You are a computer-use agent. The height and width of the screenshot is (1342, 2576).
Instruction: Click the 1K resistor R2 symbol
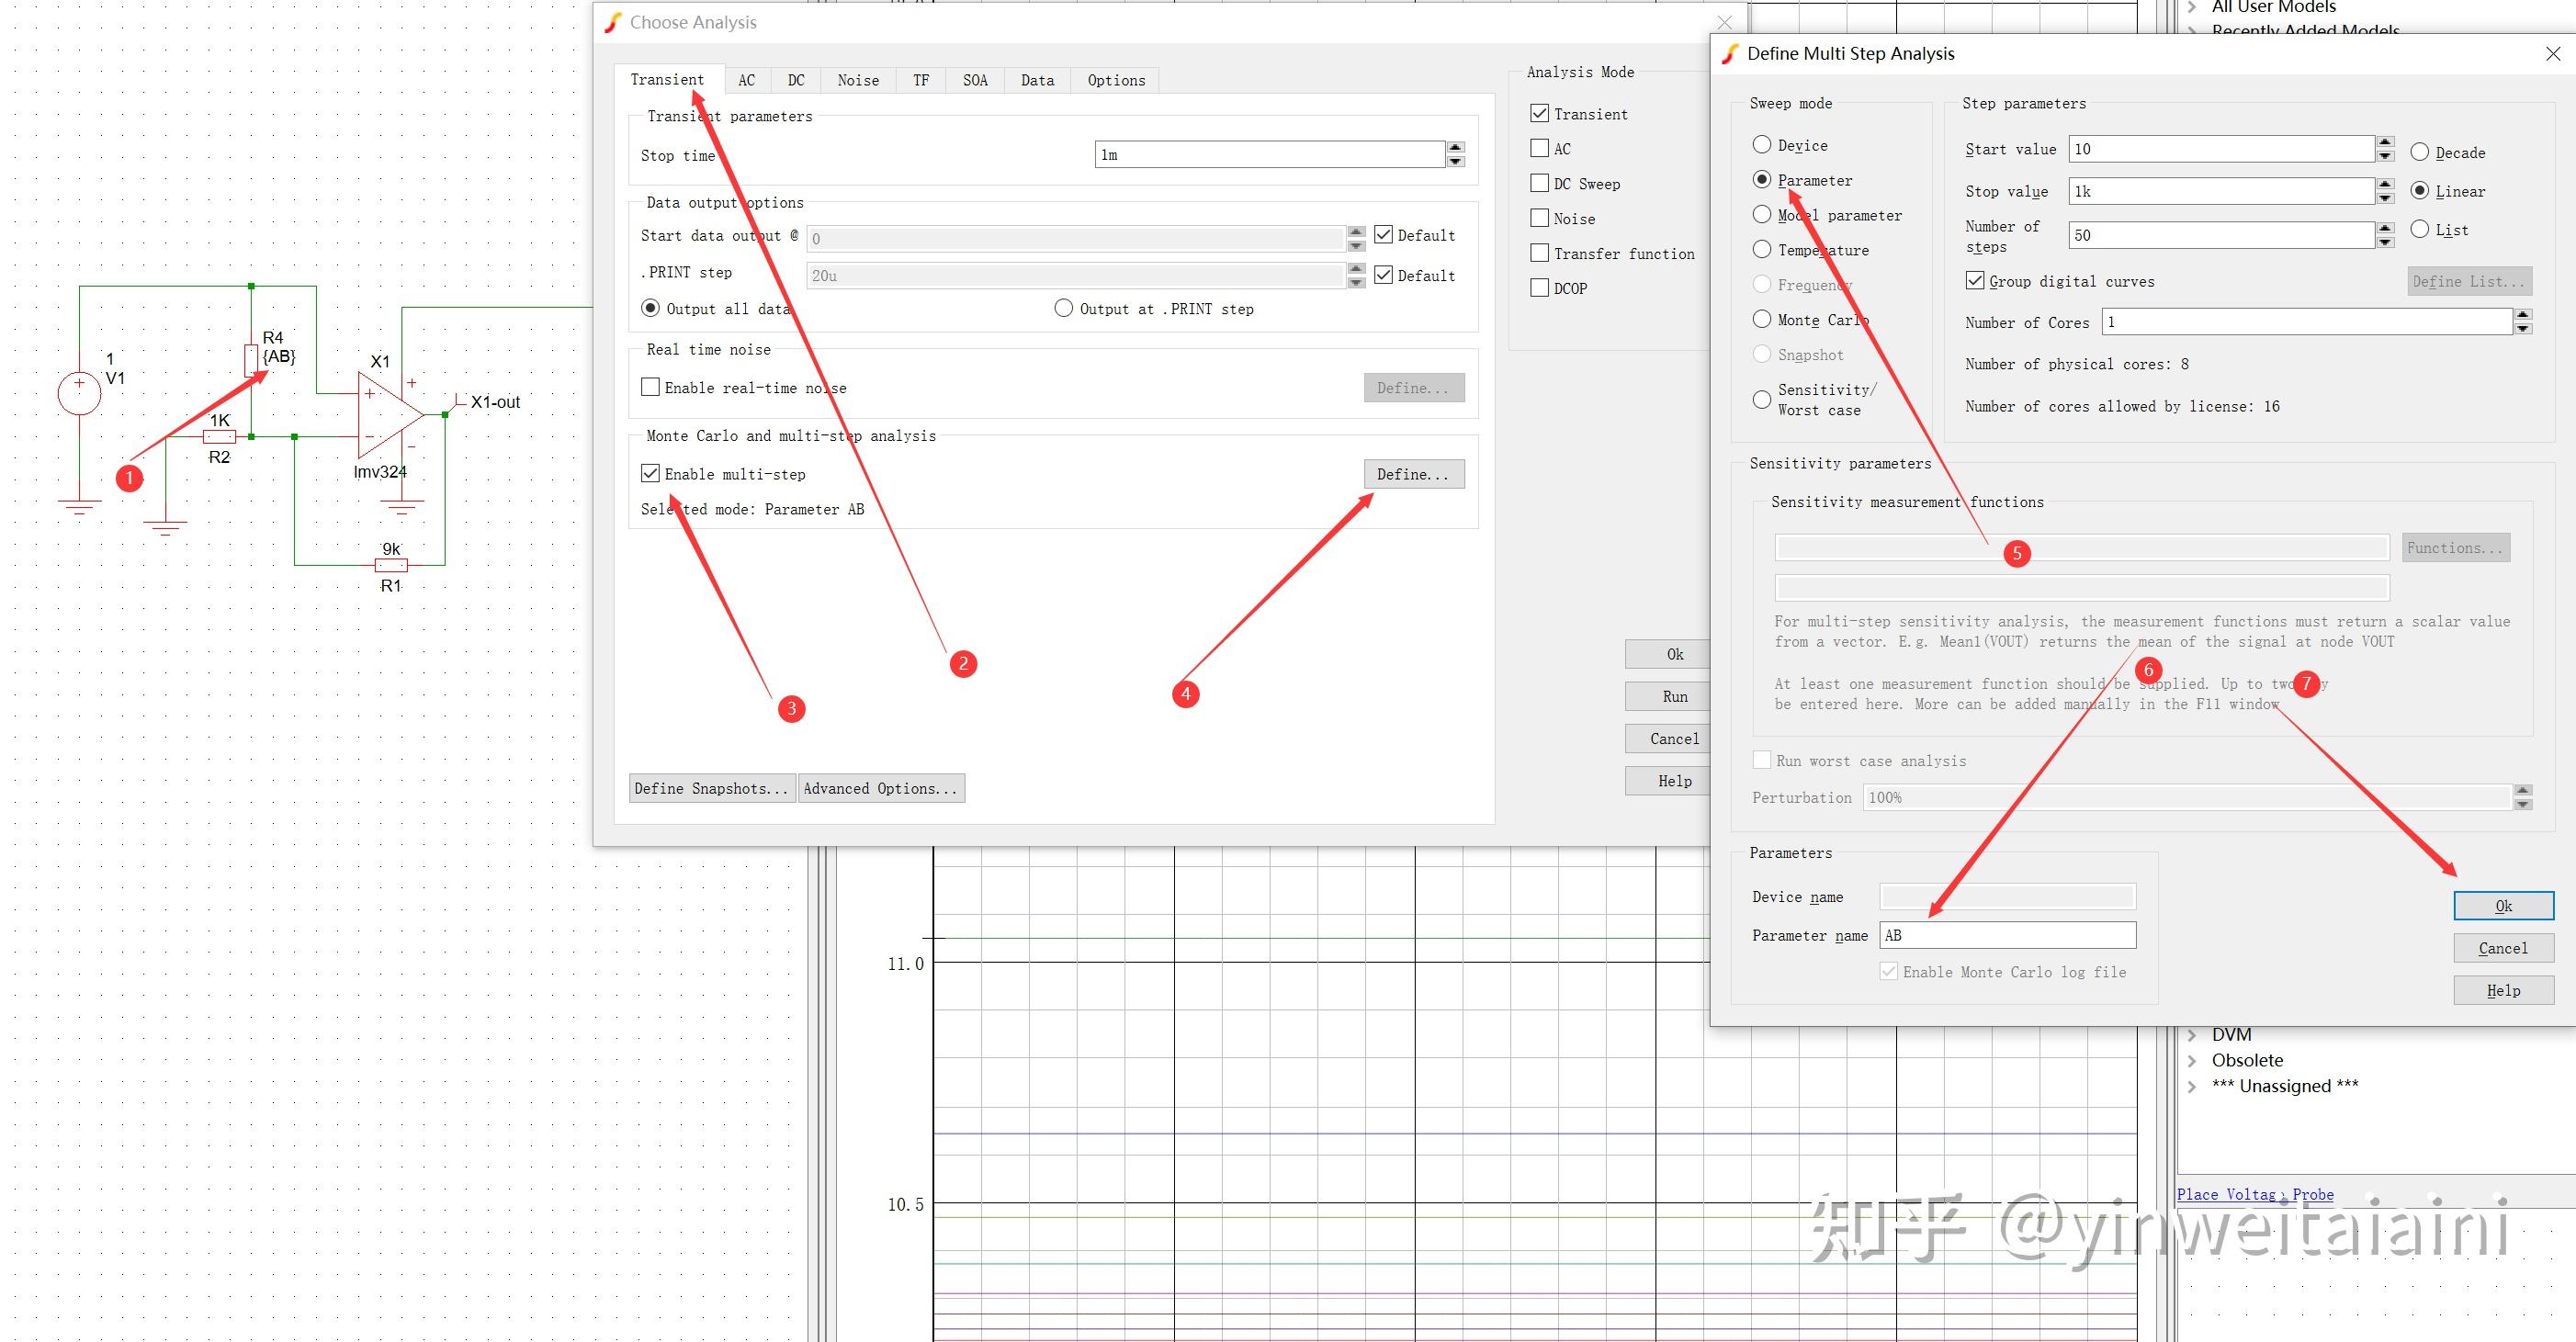tap(219, 437)
